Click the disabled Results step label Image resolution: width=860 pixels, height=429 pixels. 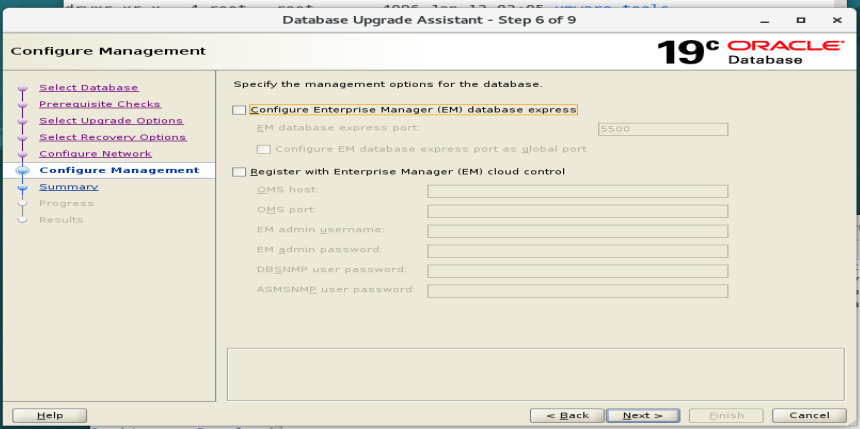(x=61, y=220)
